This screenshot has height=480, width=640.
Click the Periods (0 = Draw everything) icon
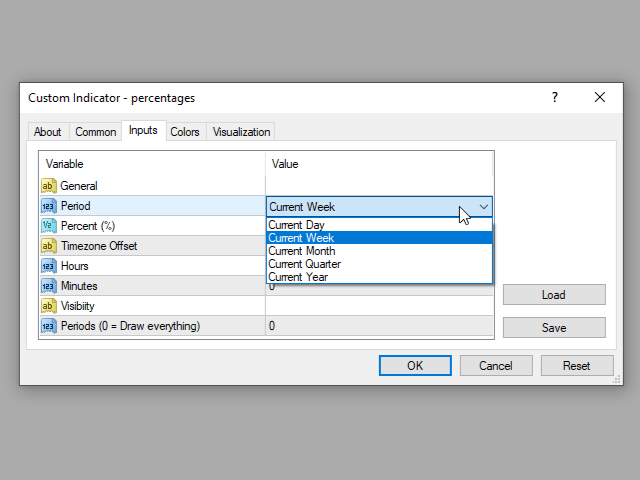49,326
